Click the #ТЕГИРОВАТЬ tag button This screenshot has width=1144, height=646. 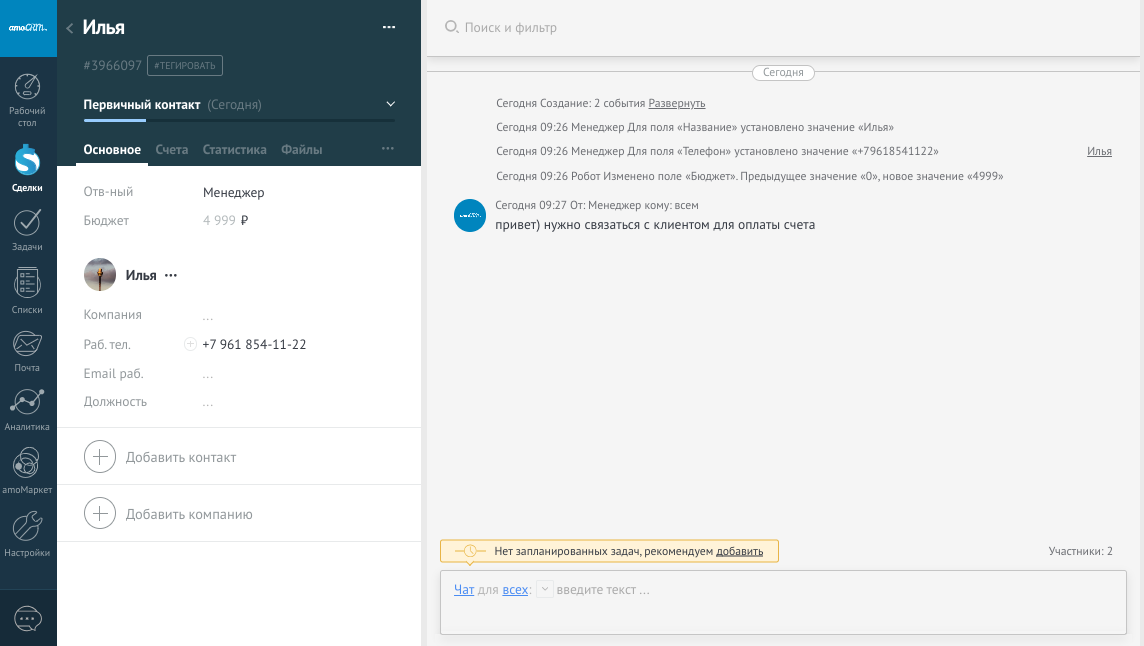tap(185, 65)
